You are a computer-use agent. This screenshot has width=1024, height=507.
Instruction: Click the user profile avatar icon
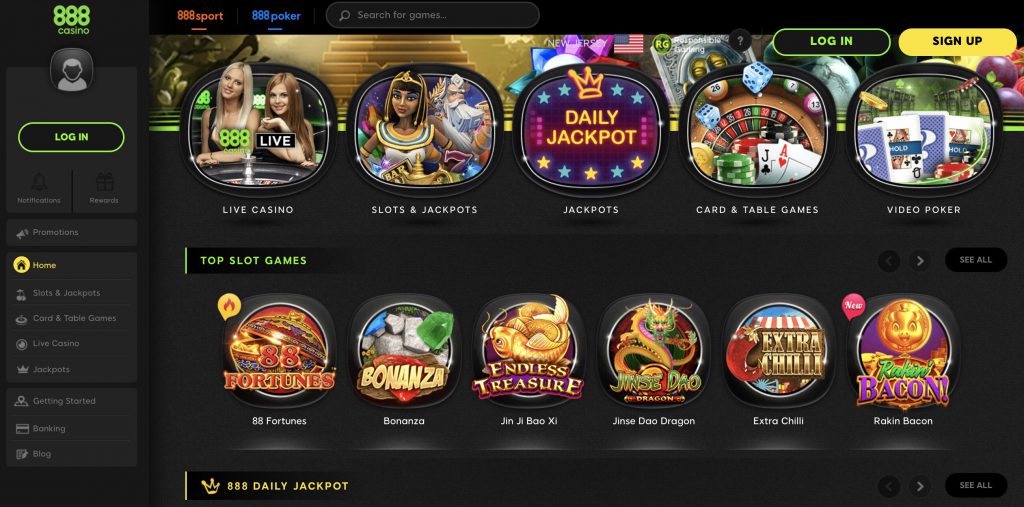click(72, 71)
